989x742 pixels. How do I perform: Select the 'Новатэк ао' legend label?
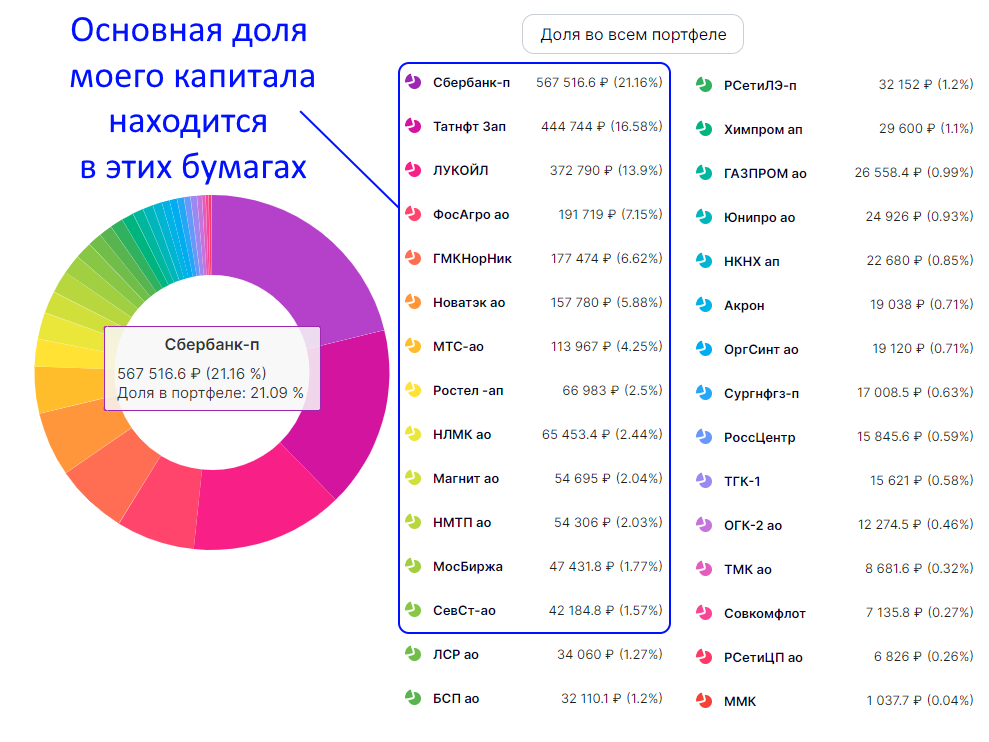click(469, 302)
